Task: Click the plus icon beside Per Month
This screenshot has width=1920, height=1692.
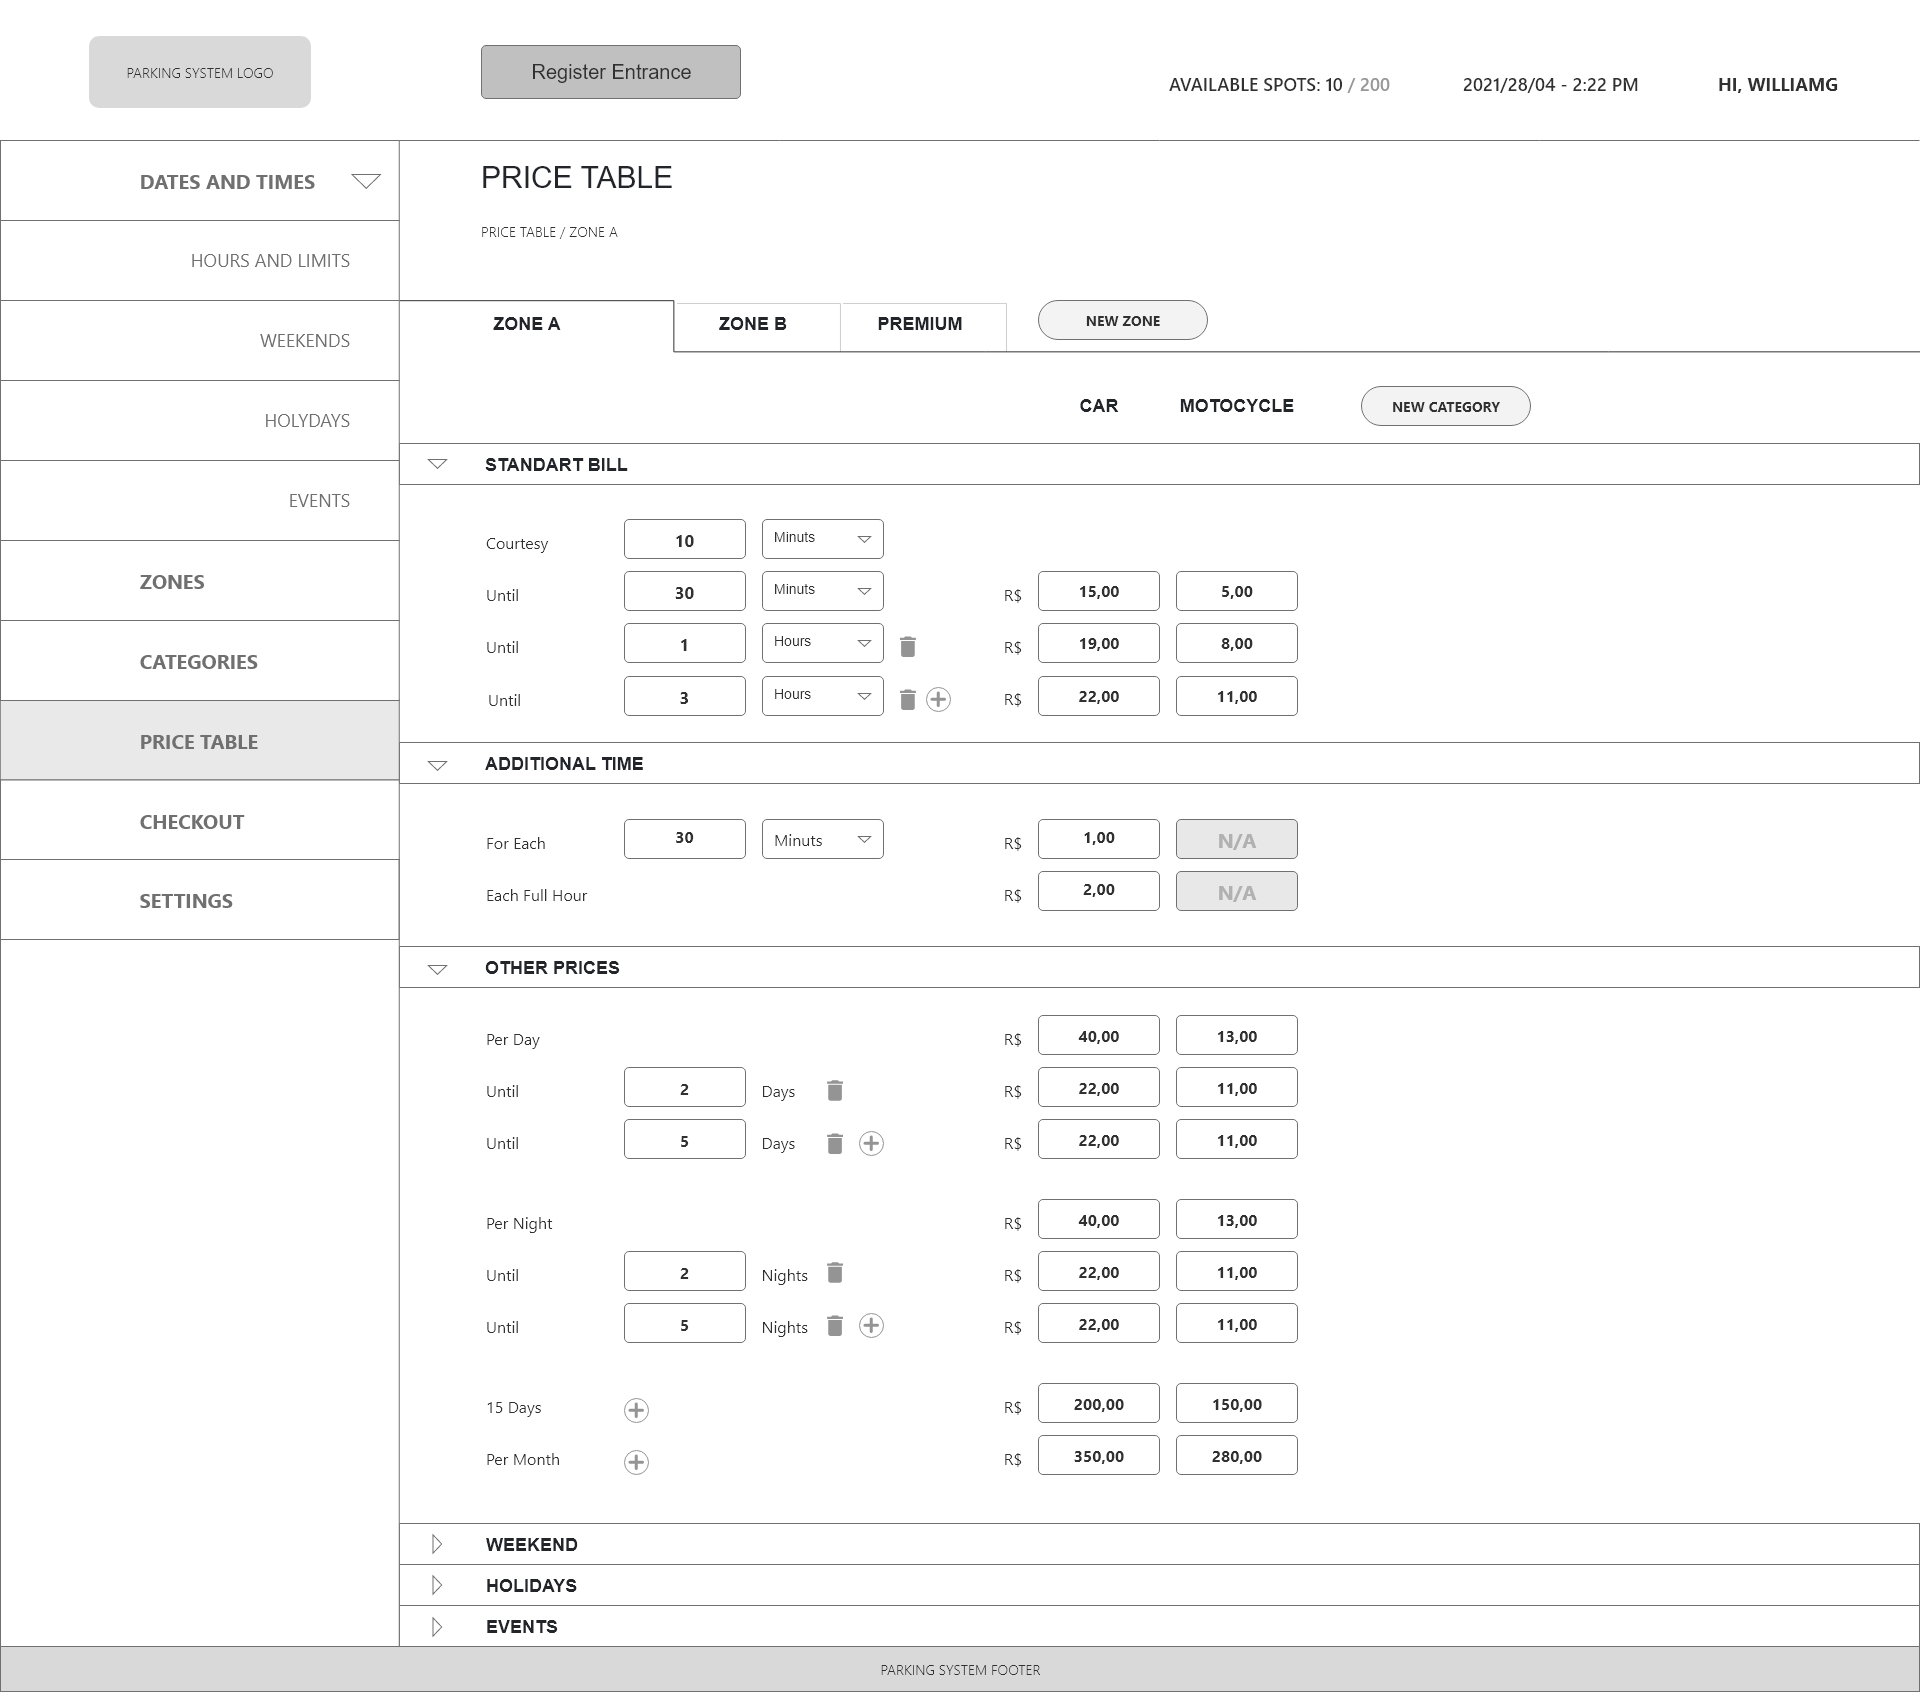Action: click(x=636, y=1462)
